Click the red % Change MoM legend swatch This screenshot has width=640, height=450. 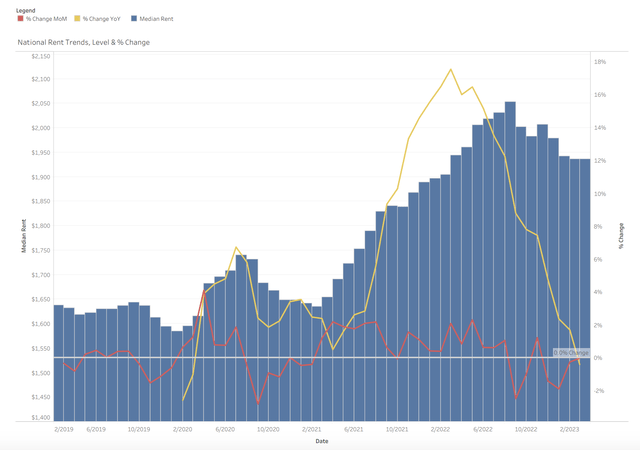(20, 18)
